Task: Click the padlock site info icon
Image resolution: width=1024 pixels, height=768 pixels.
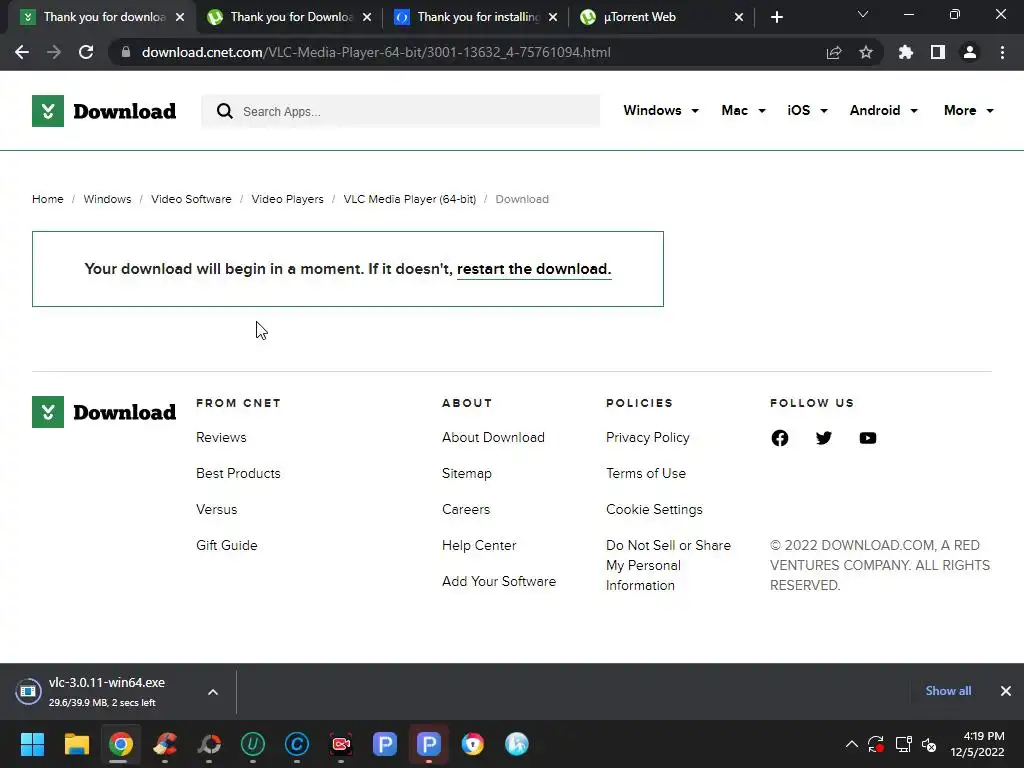Action: click(x=126, y=52)
